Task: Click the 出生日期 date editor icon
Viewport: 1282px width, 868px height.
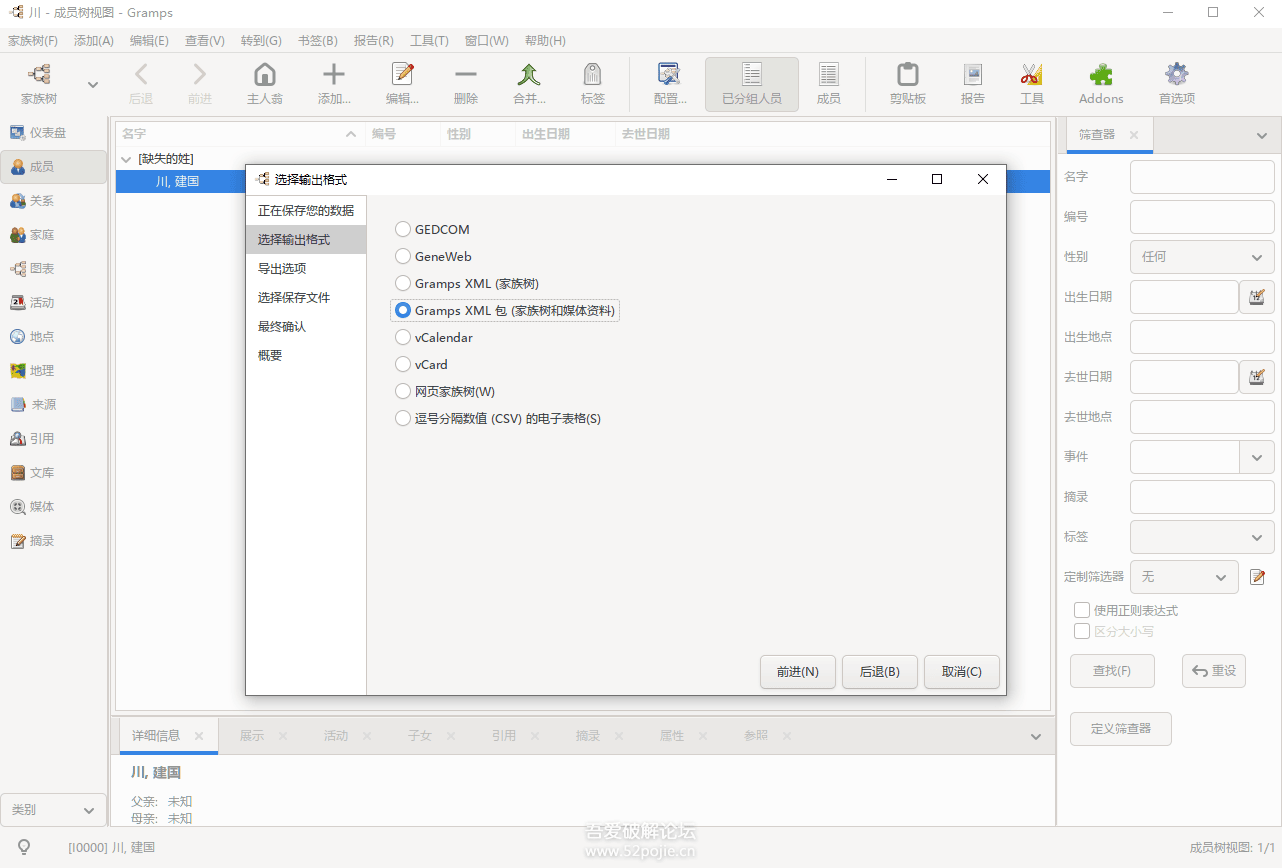Action: point(1256,297)
